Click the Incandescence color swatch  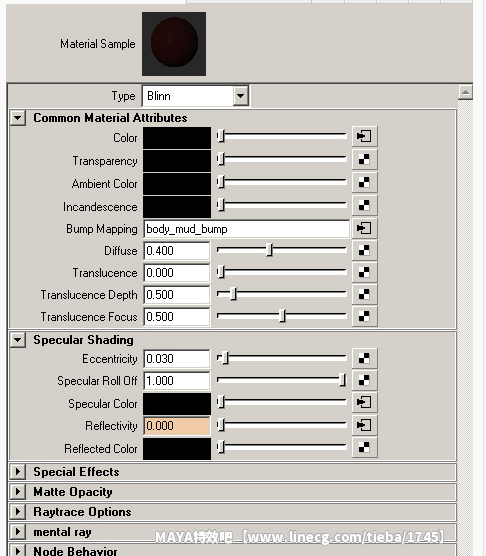point(177,207)
